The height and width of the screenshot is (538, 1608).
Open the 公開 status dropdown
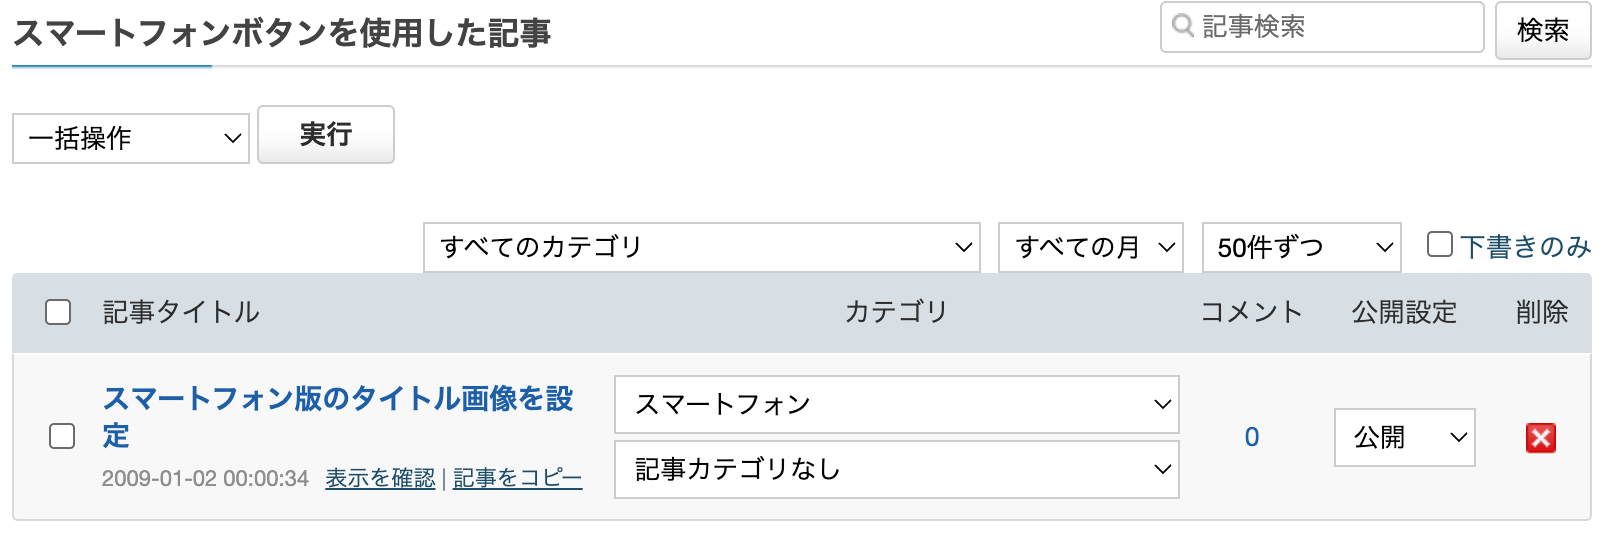[1404, 437]
